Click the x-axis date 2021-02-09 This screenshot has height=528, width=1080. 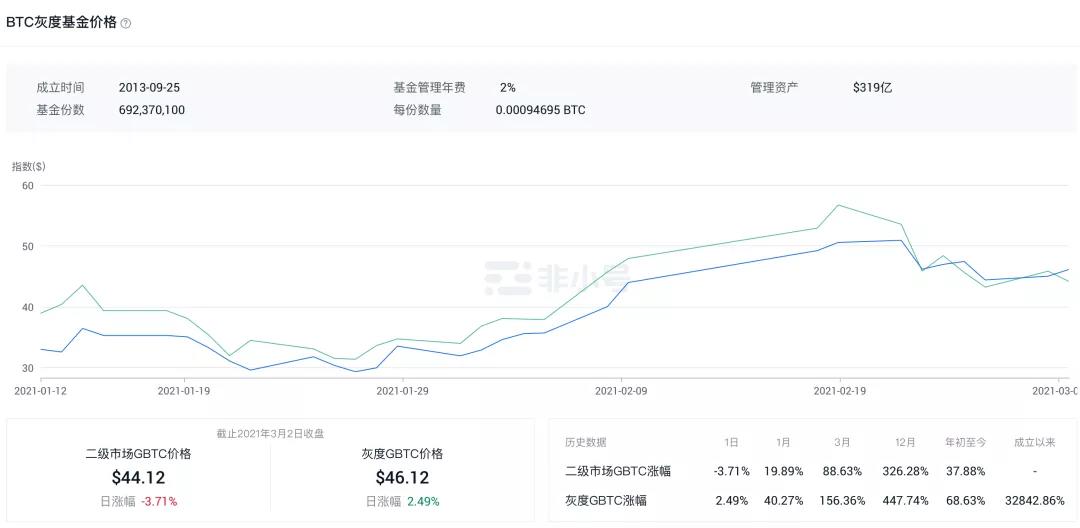click(621, 390)
